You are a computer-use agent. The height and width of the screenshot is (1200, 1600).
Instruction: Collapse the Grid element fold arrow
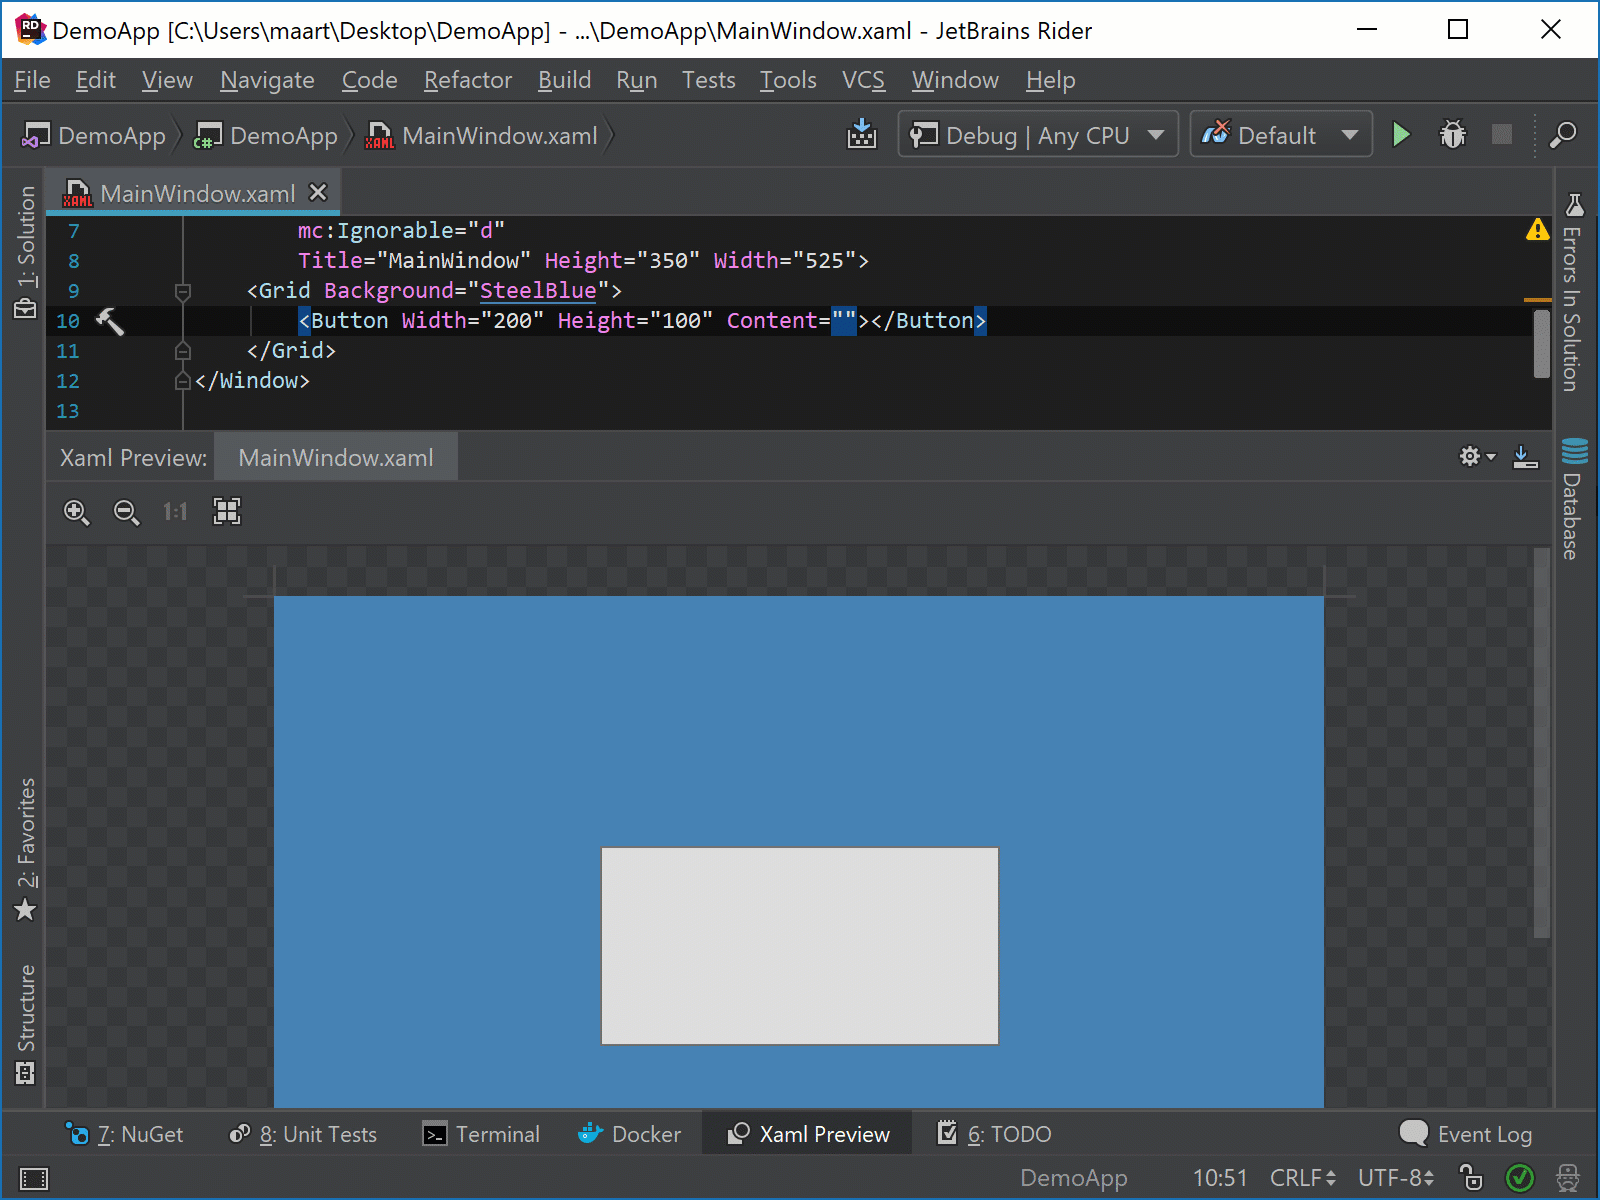tap(183, 291)
